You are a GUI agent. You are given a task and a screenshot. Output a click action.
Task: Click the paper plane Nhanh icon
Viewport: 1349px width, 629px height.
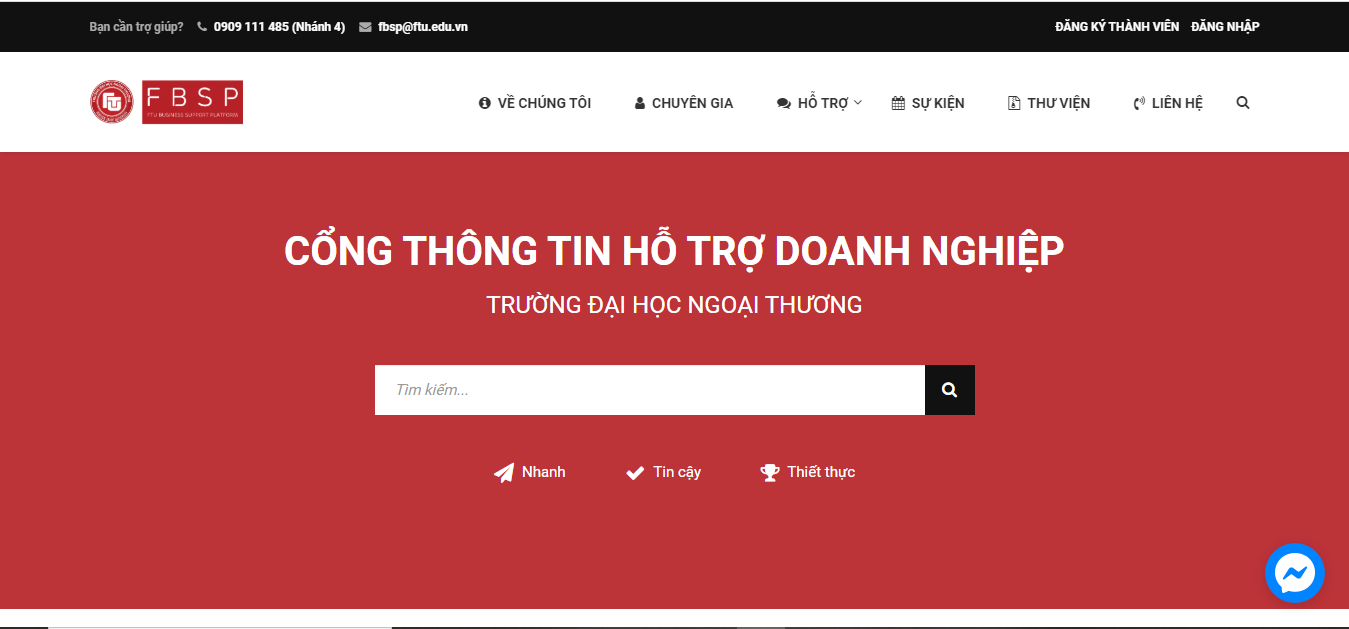504,473
